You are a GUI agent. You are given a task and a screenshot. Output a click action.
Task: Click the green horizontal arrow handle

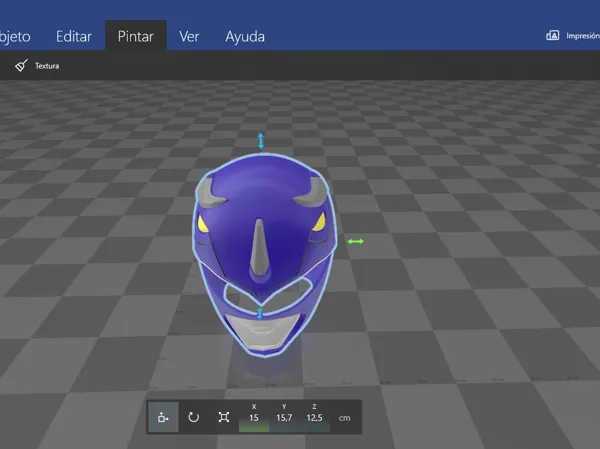tap(356, 241)
